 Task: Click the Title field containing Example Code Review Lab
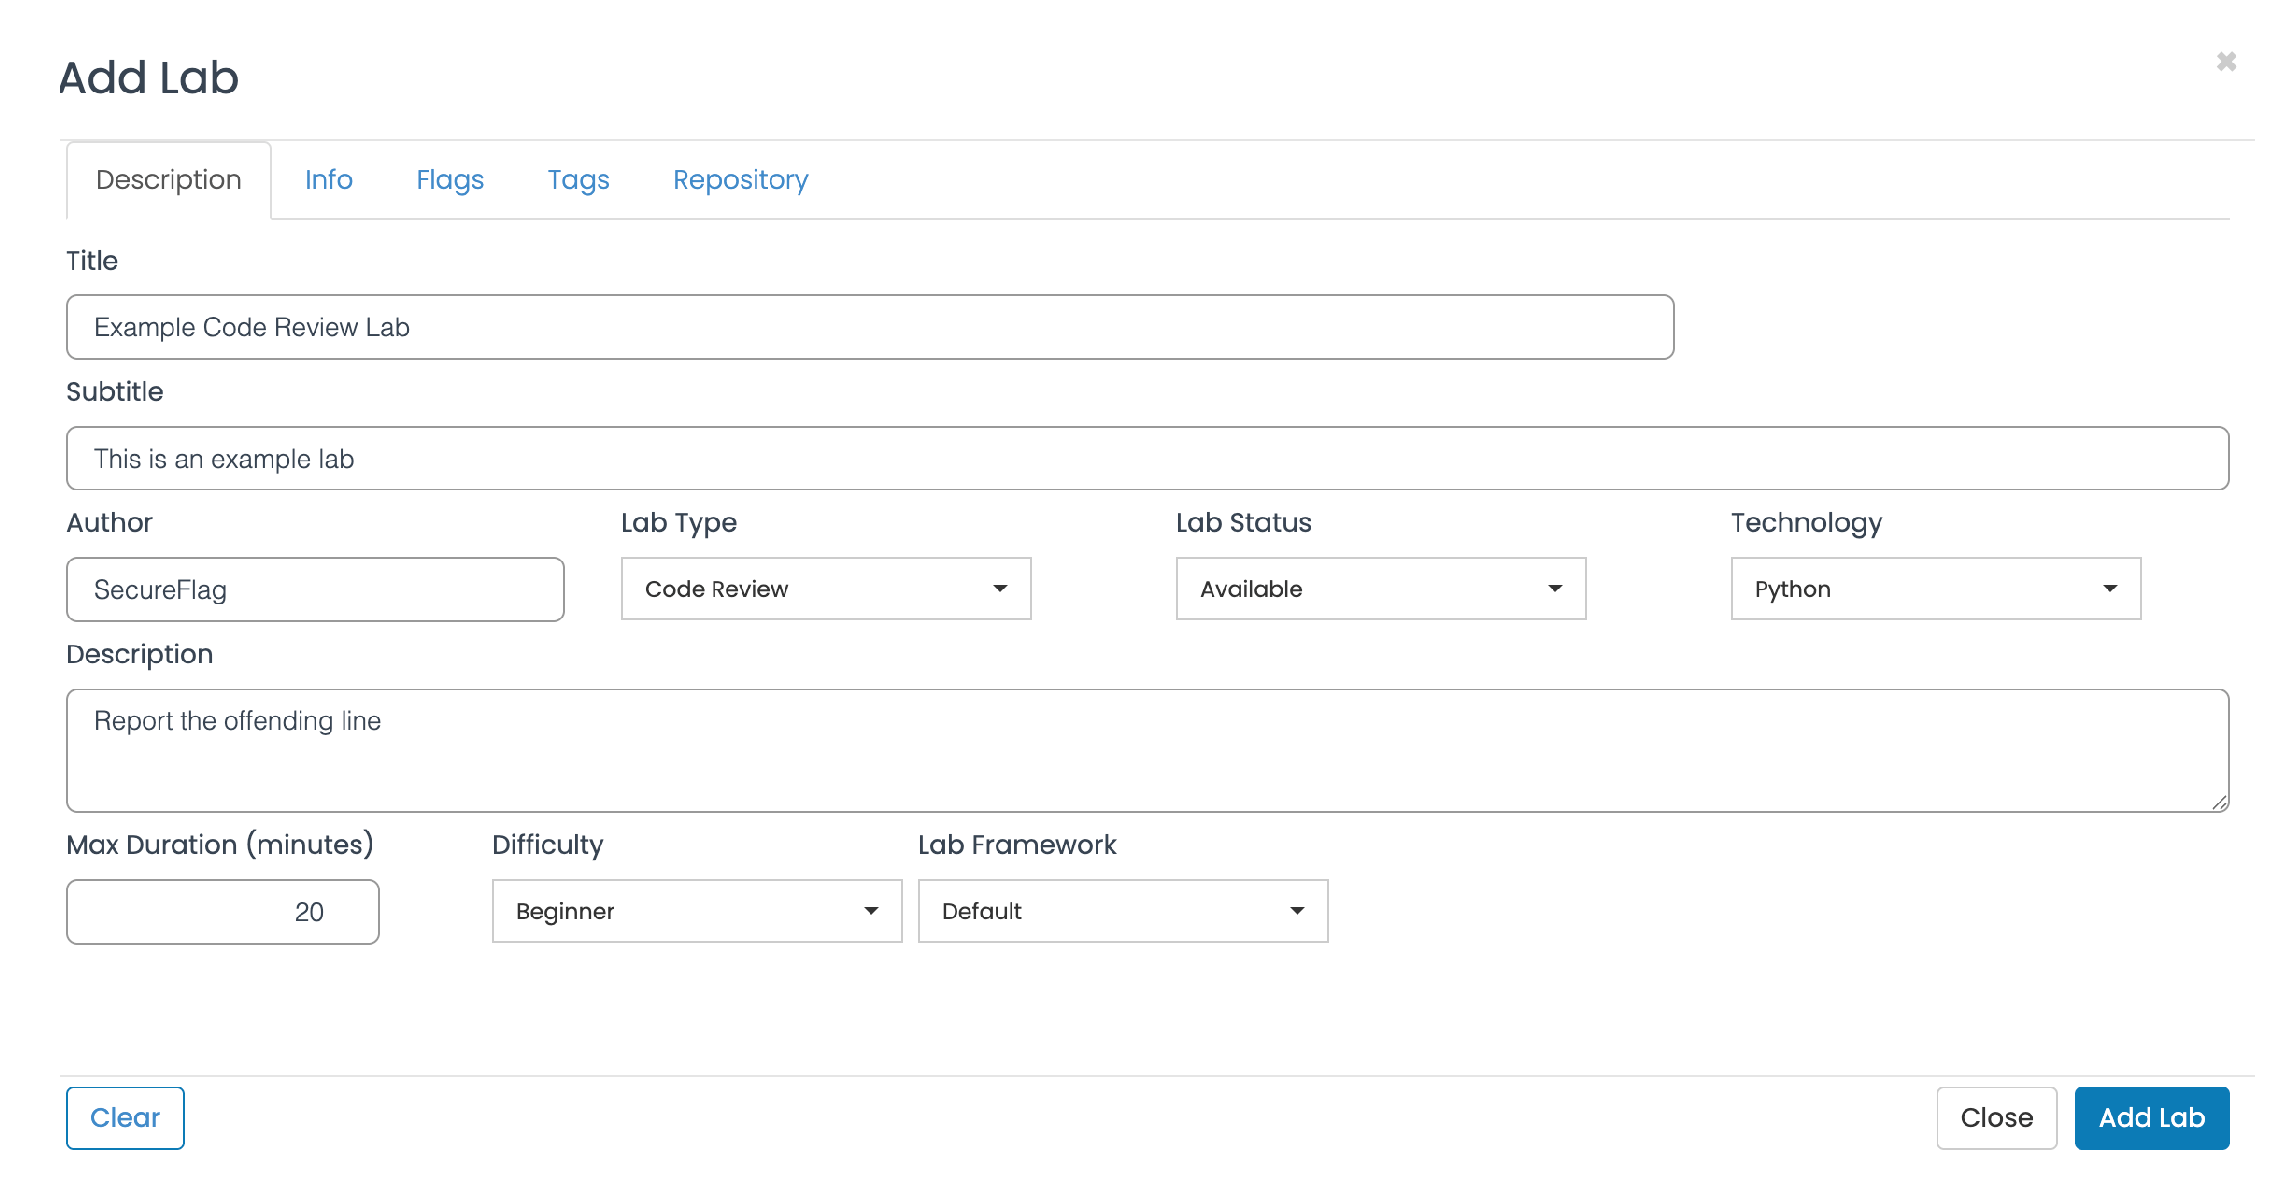tap(869, 326)
